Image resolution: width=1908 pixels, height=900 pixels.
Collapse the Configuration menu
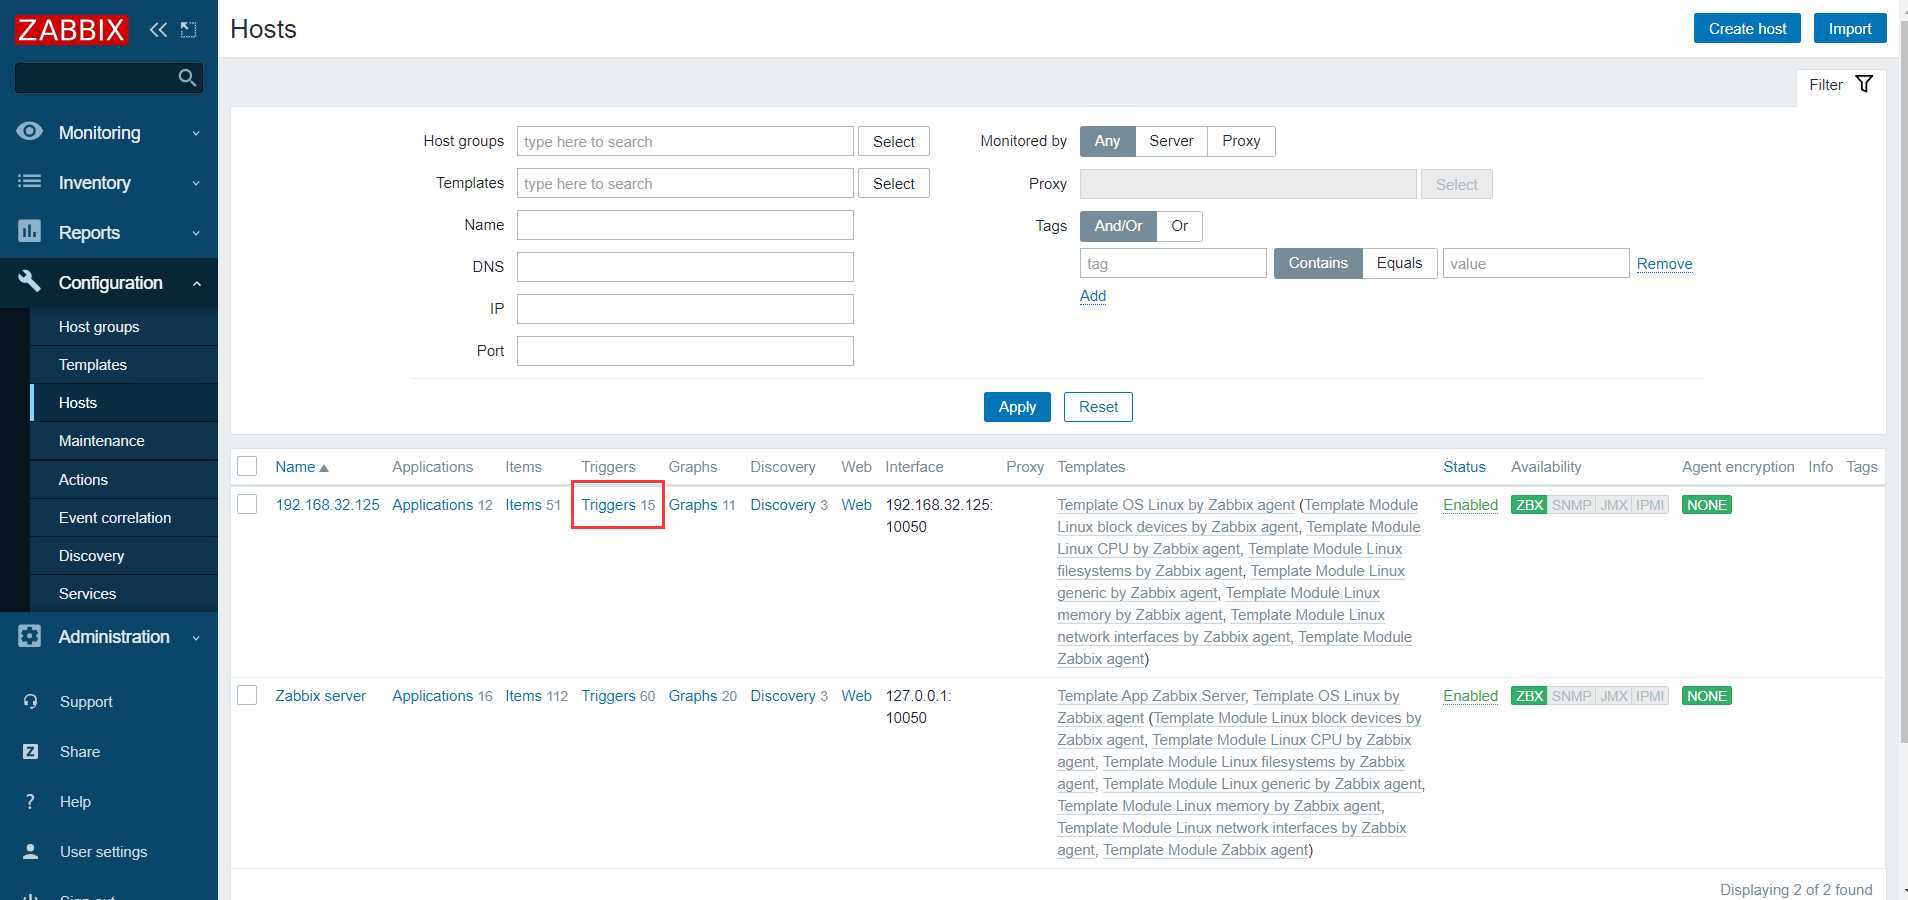(x=109, y=282)
